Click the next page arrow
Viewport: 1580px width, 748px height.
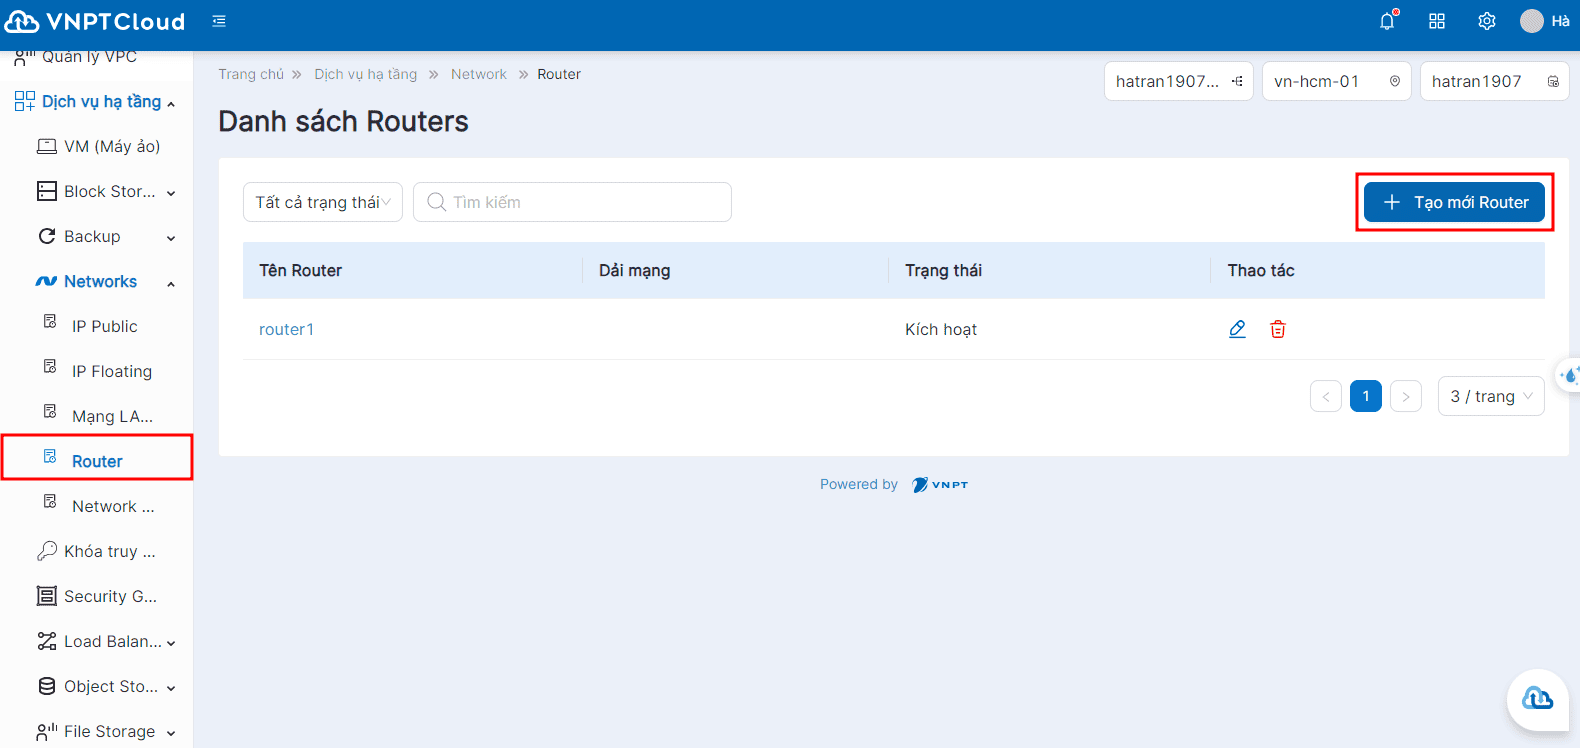click(1406, 396)
